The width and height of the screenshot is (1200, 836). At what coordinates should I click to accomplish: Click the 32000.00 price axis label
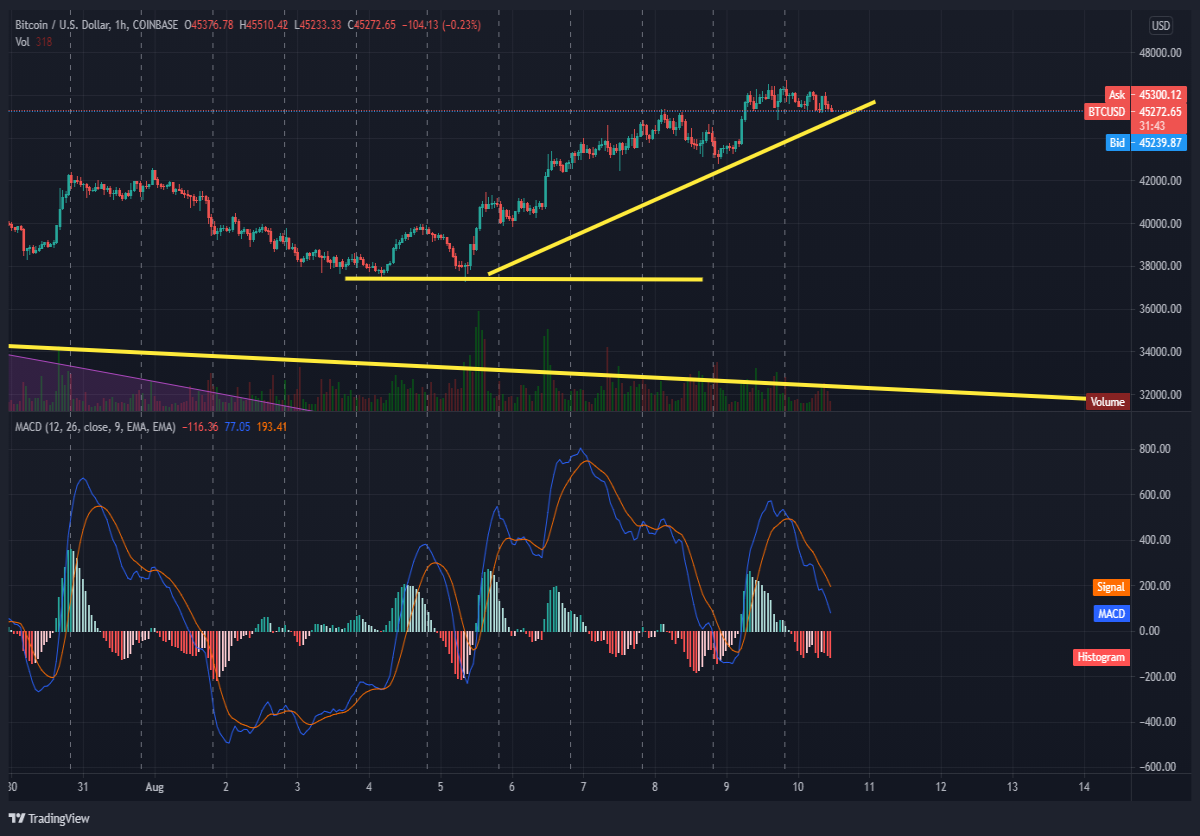tap(1159, 395)
